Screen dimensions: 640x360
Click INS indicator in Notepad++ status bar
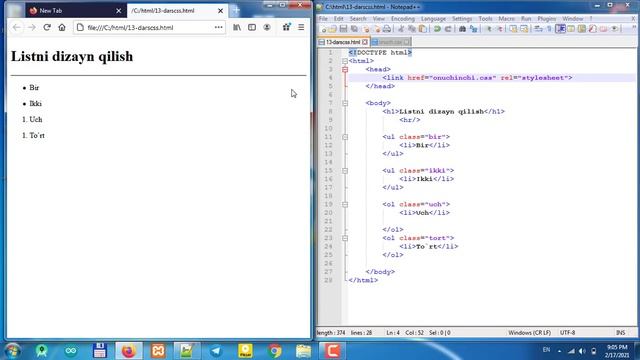620,333
